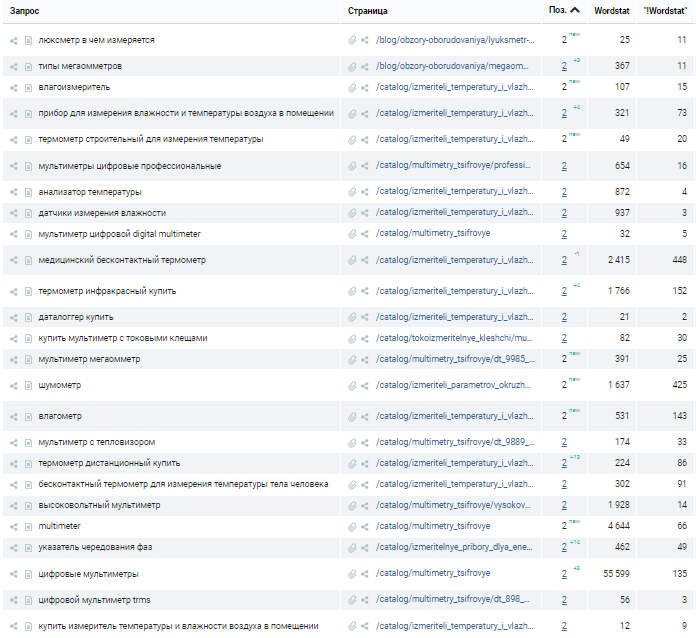This screenshot has height=638, width=696.
Task: Click the share icon beside 'мультиметры цифровые профессиональные' page URL
Action: click(x=365, y=166)
